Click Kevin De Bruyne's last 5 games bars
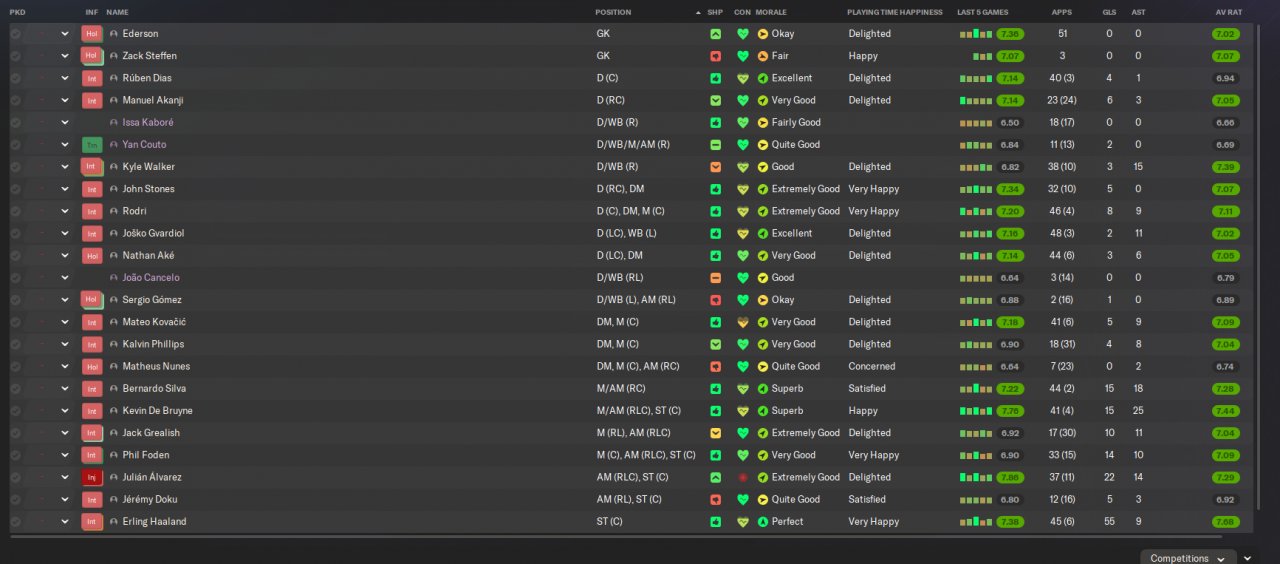The width and height of the screenshot is (1280, 564). (x=975, y=411)
